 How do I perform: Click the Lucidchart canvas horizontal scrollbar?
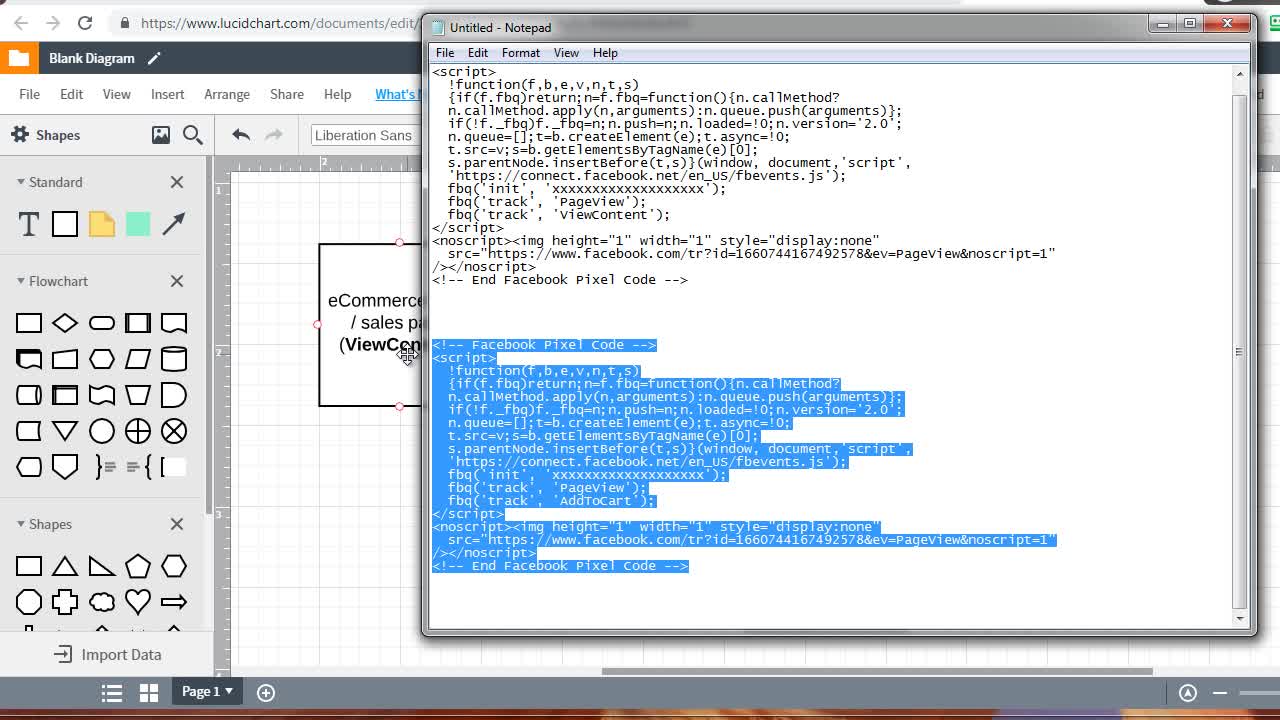[x=876, y=671]
